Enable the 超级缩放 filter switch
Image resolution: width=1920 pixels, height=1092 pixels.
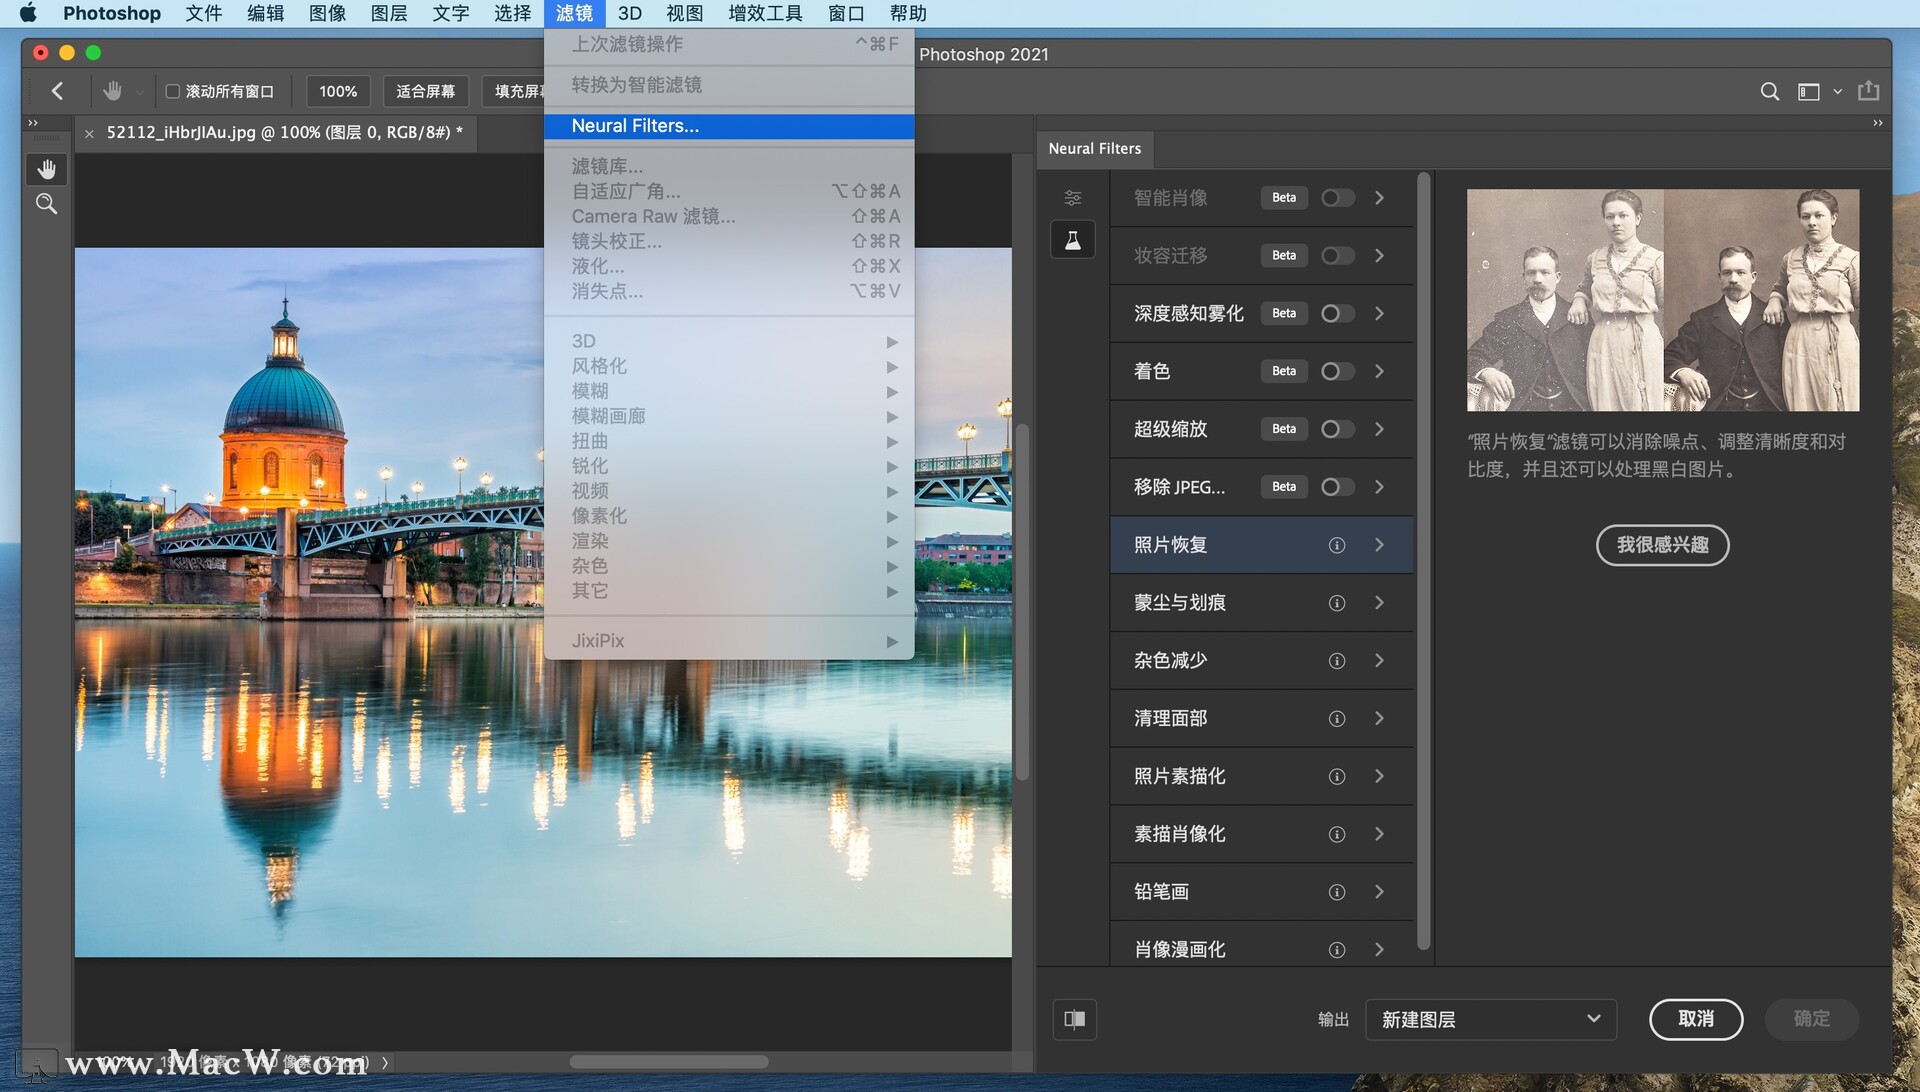coord(1337,429)
